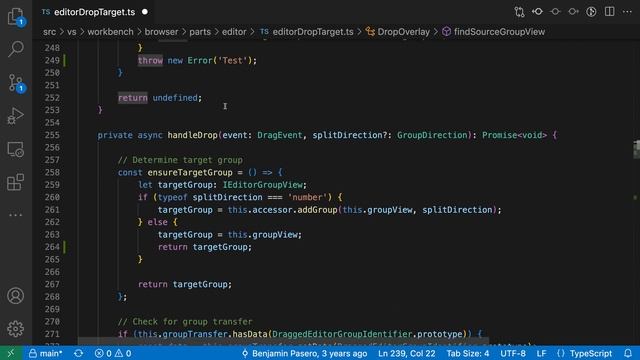The image size is (640, 360).
Task: Click 'GroupDirection' type on line 255
Action: [x=432, y=135]
